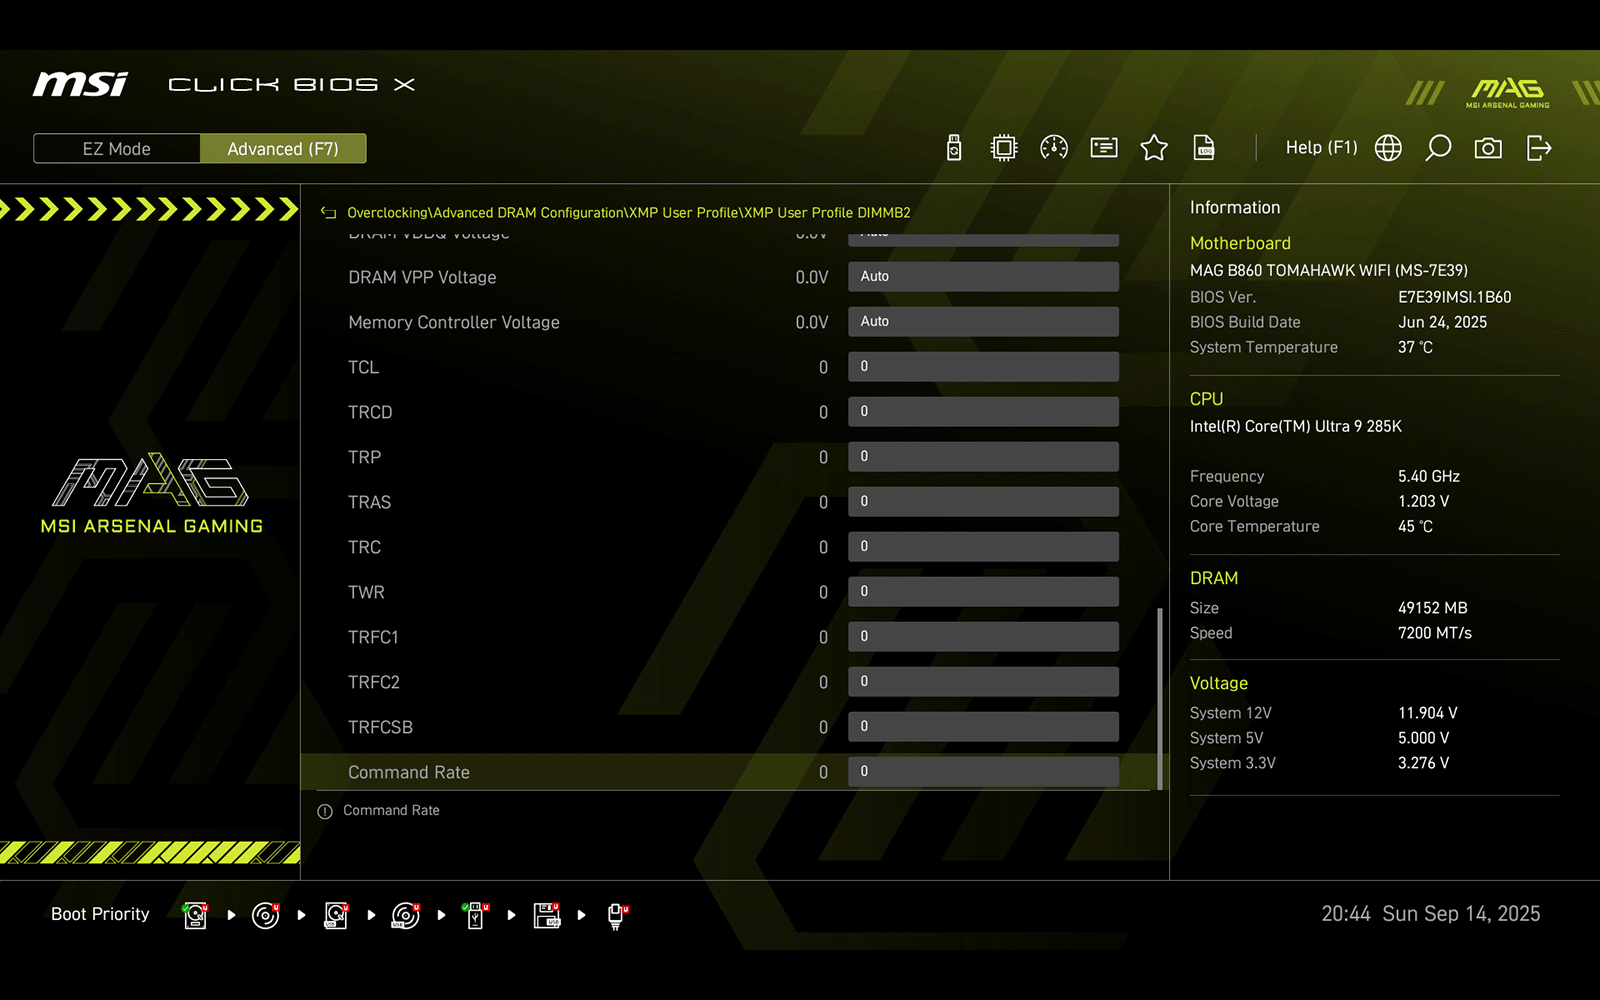The height and width of the screenshot is (1000, 1600).
Task: Open the Memory Controller Voltage Auto dropdown
Action: click(x=983, y=322)
